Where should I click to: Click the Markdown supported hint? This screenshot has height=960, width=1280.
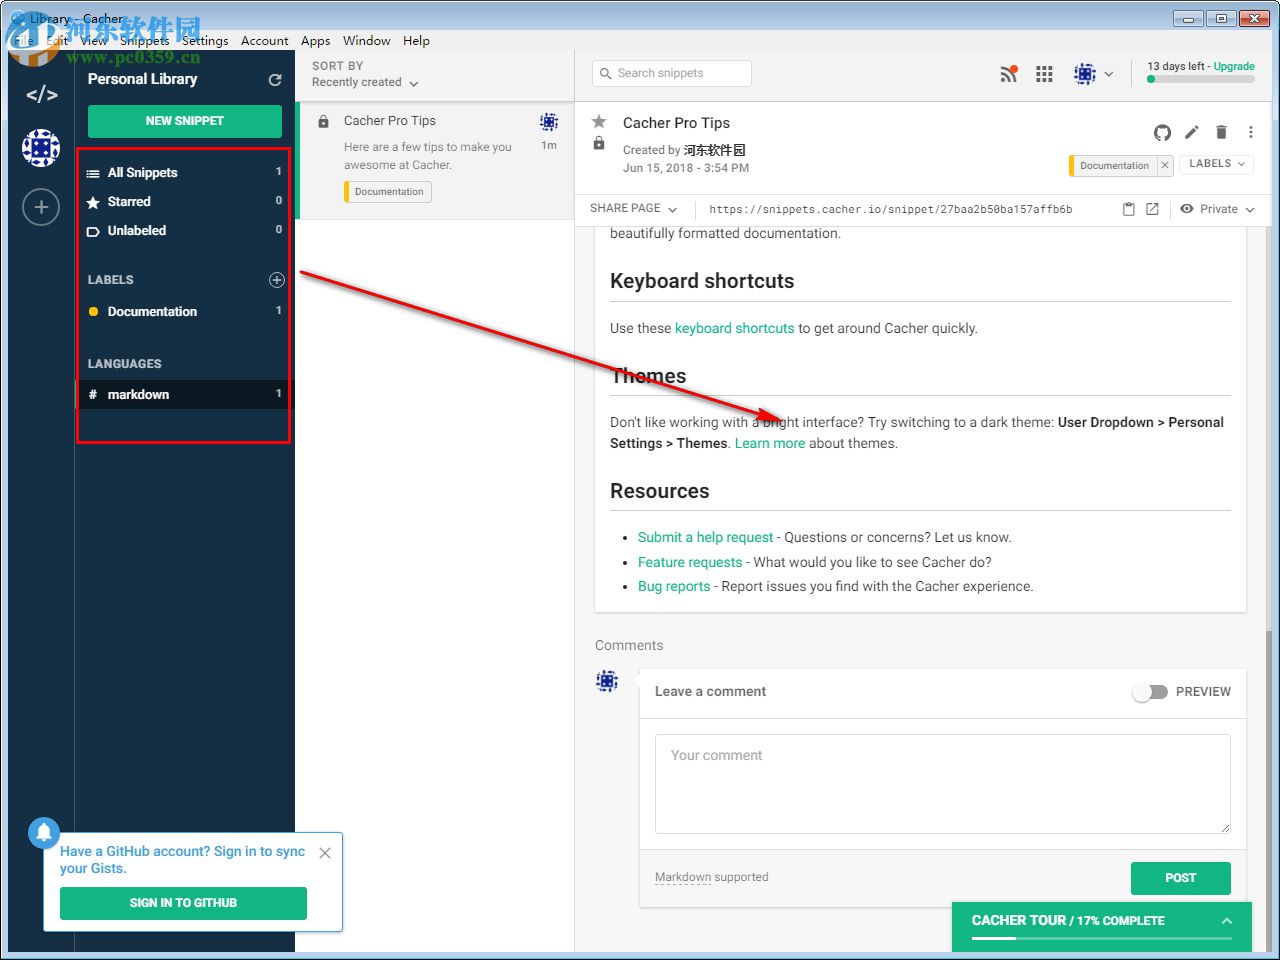[712, 878]
